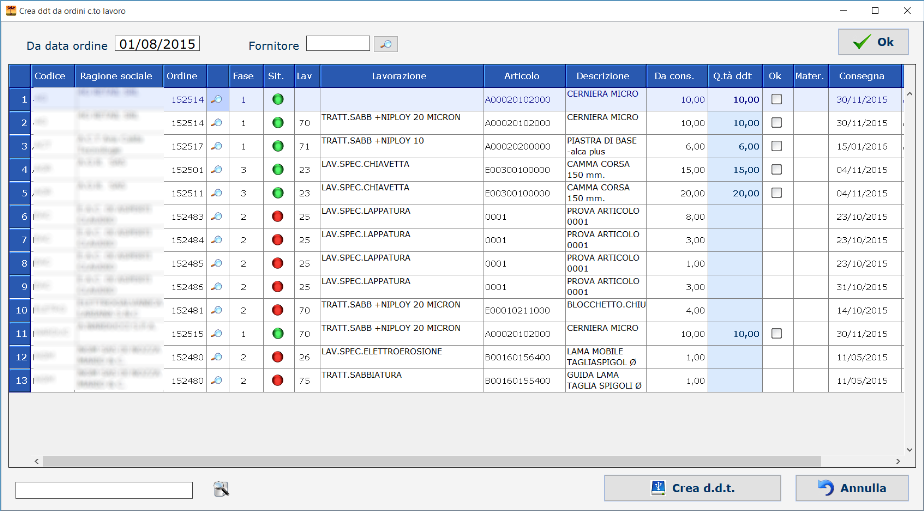924x511 pixels.
Task: Sort by the Ordine column header
Action: click(x=185, y=76)
